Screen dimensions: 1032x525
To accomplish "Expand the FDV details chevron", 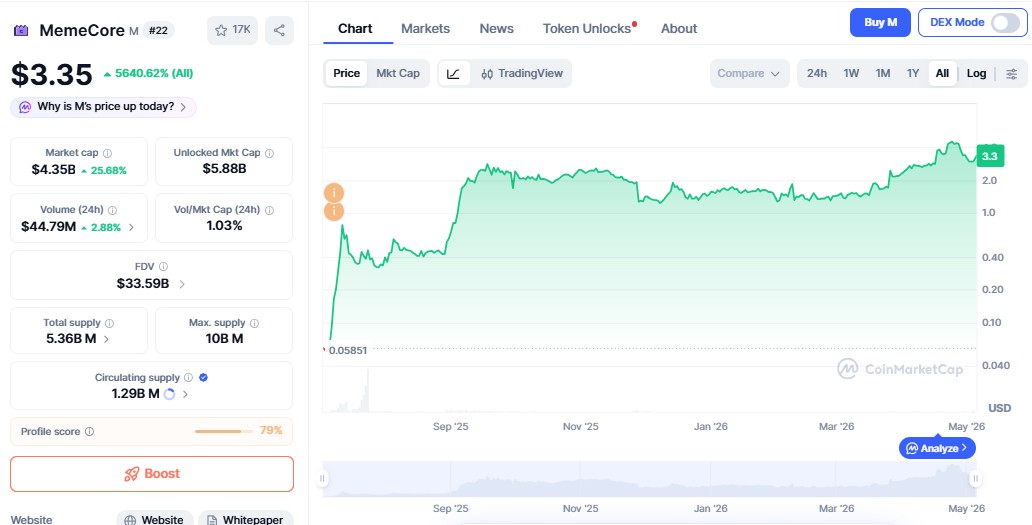I will point(182,284).
